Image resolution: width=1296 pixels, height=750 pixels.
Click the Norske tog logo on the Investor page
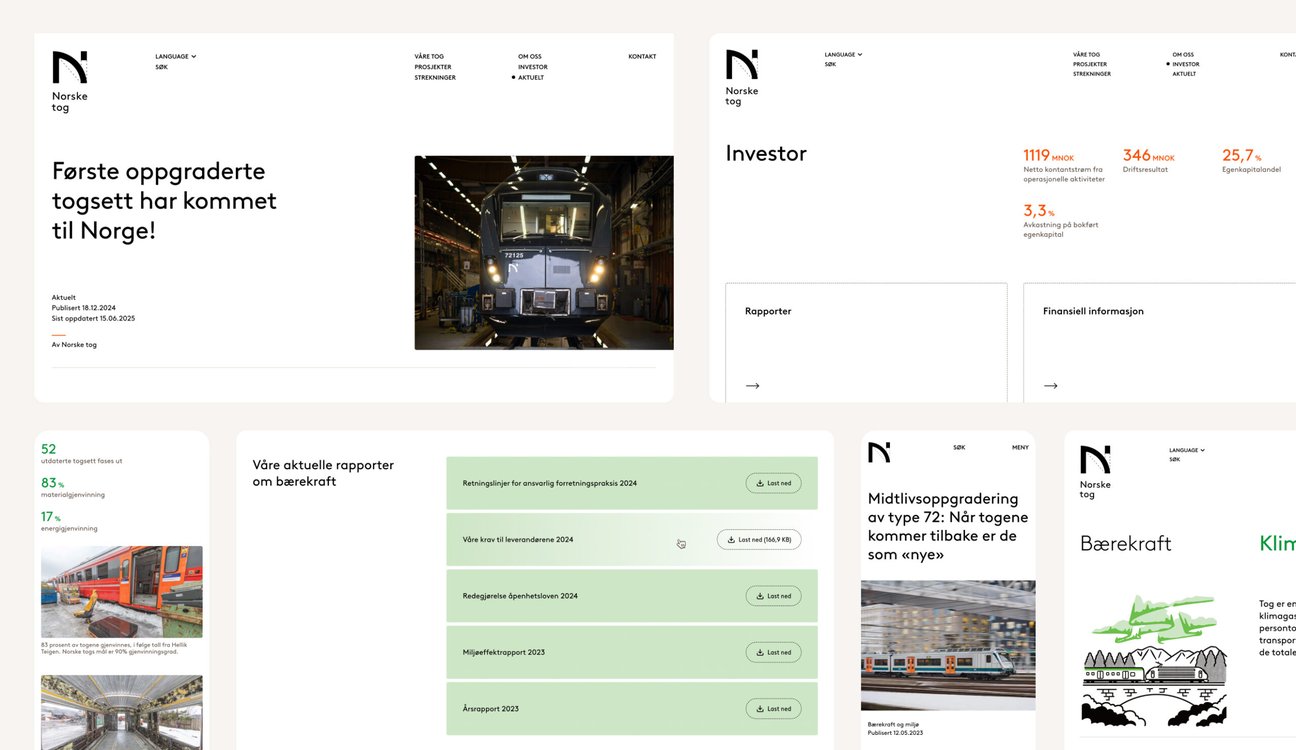coord(742,77)
